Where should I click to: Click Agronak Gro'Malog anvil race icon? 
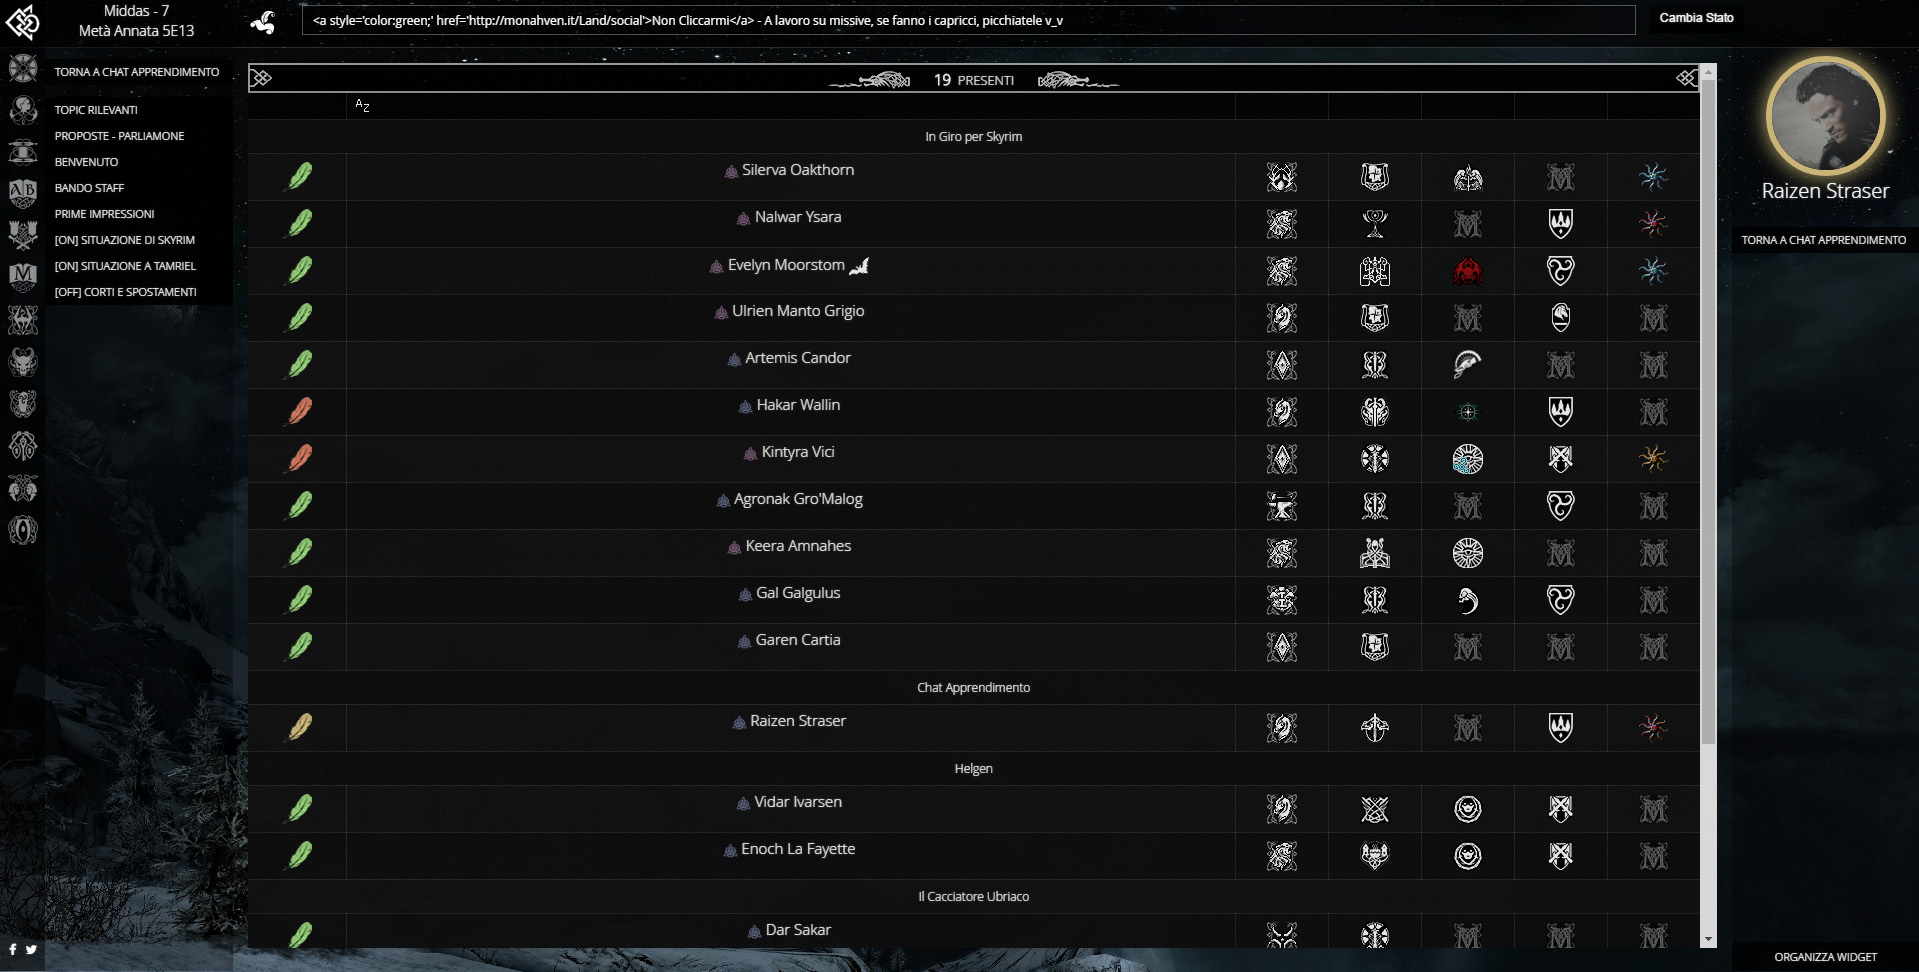click(x=1282, y=506)
